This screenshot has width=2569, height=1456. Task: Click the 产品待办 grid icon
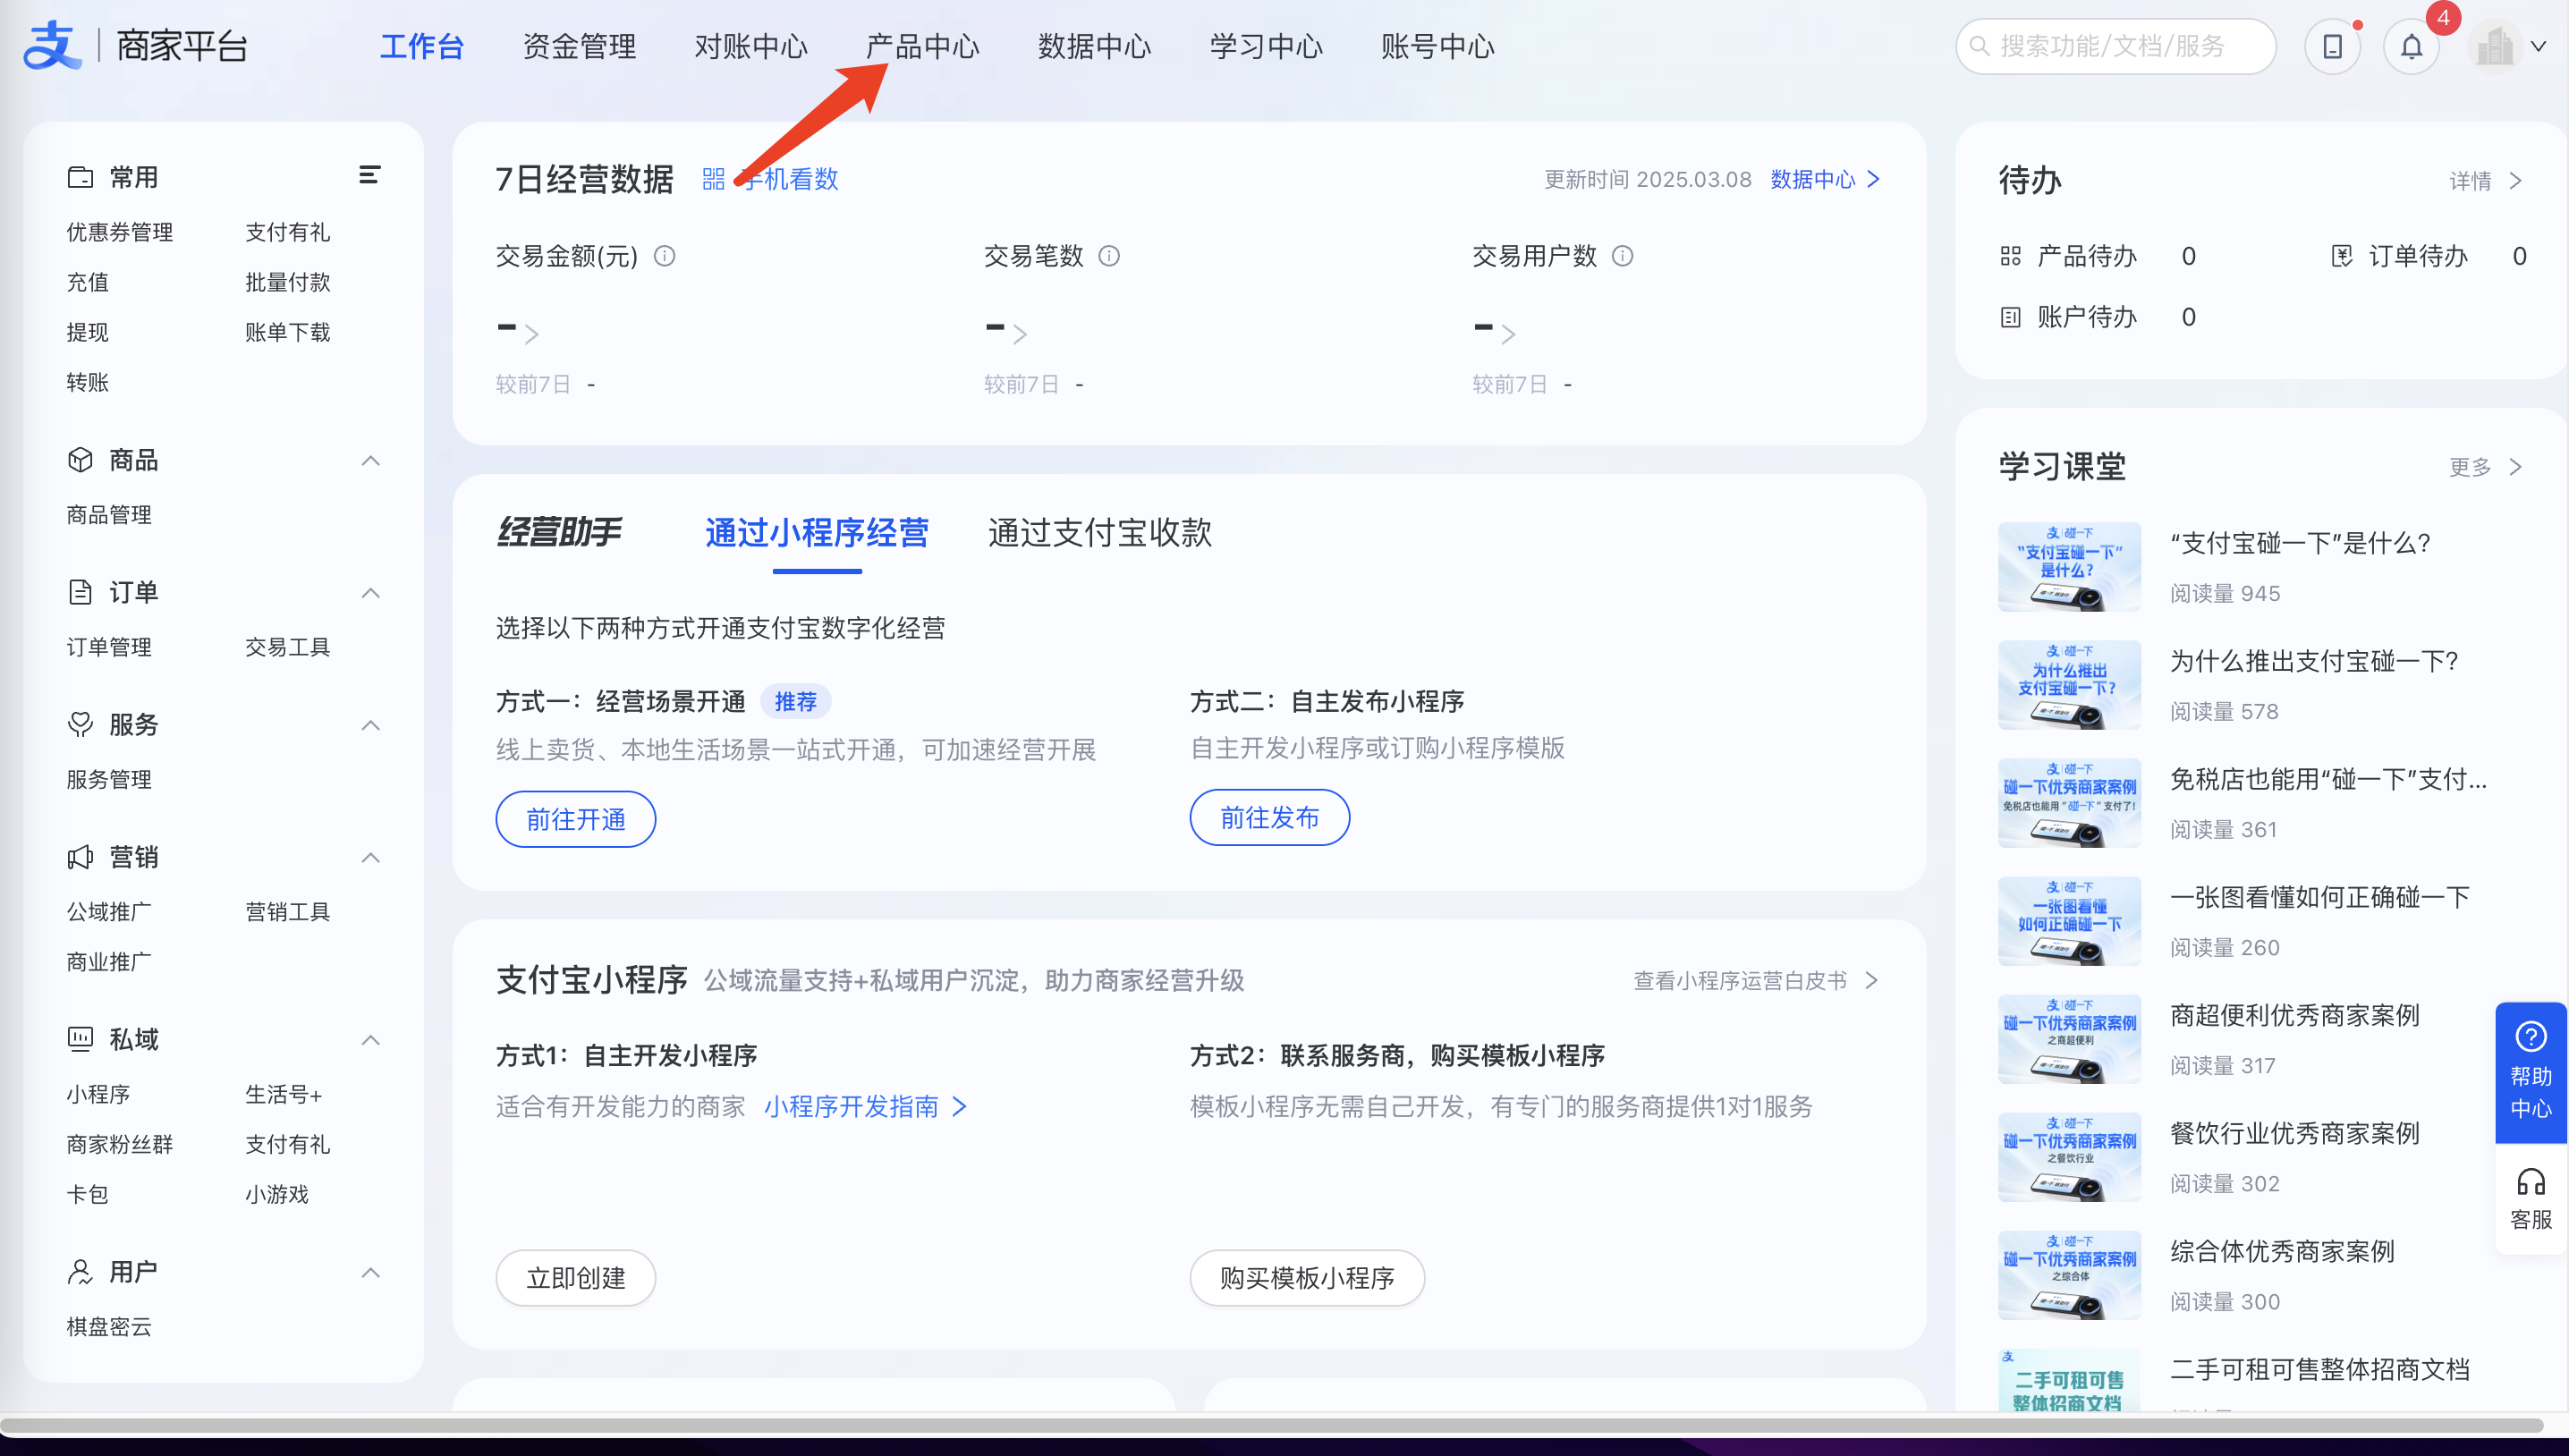coord(2010,256)
